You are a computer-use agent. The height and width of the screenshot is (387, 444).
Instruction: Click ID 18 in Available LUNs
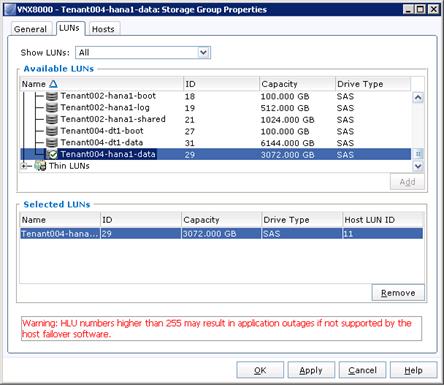(x=190, y=96)
